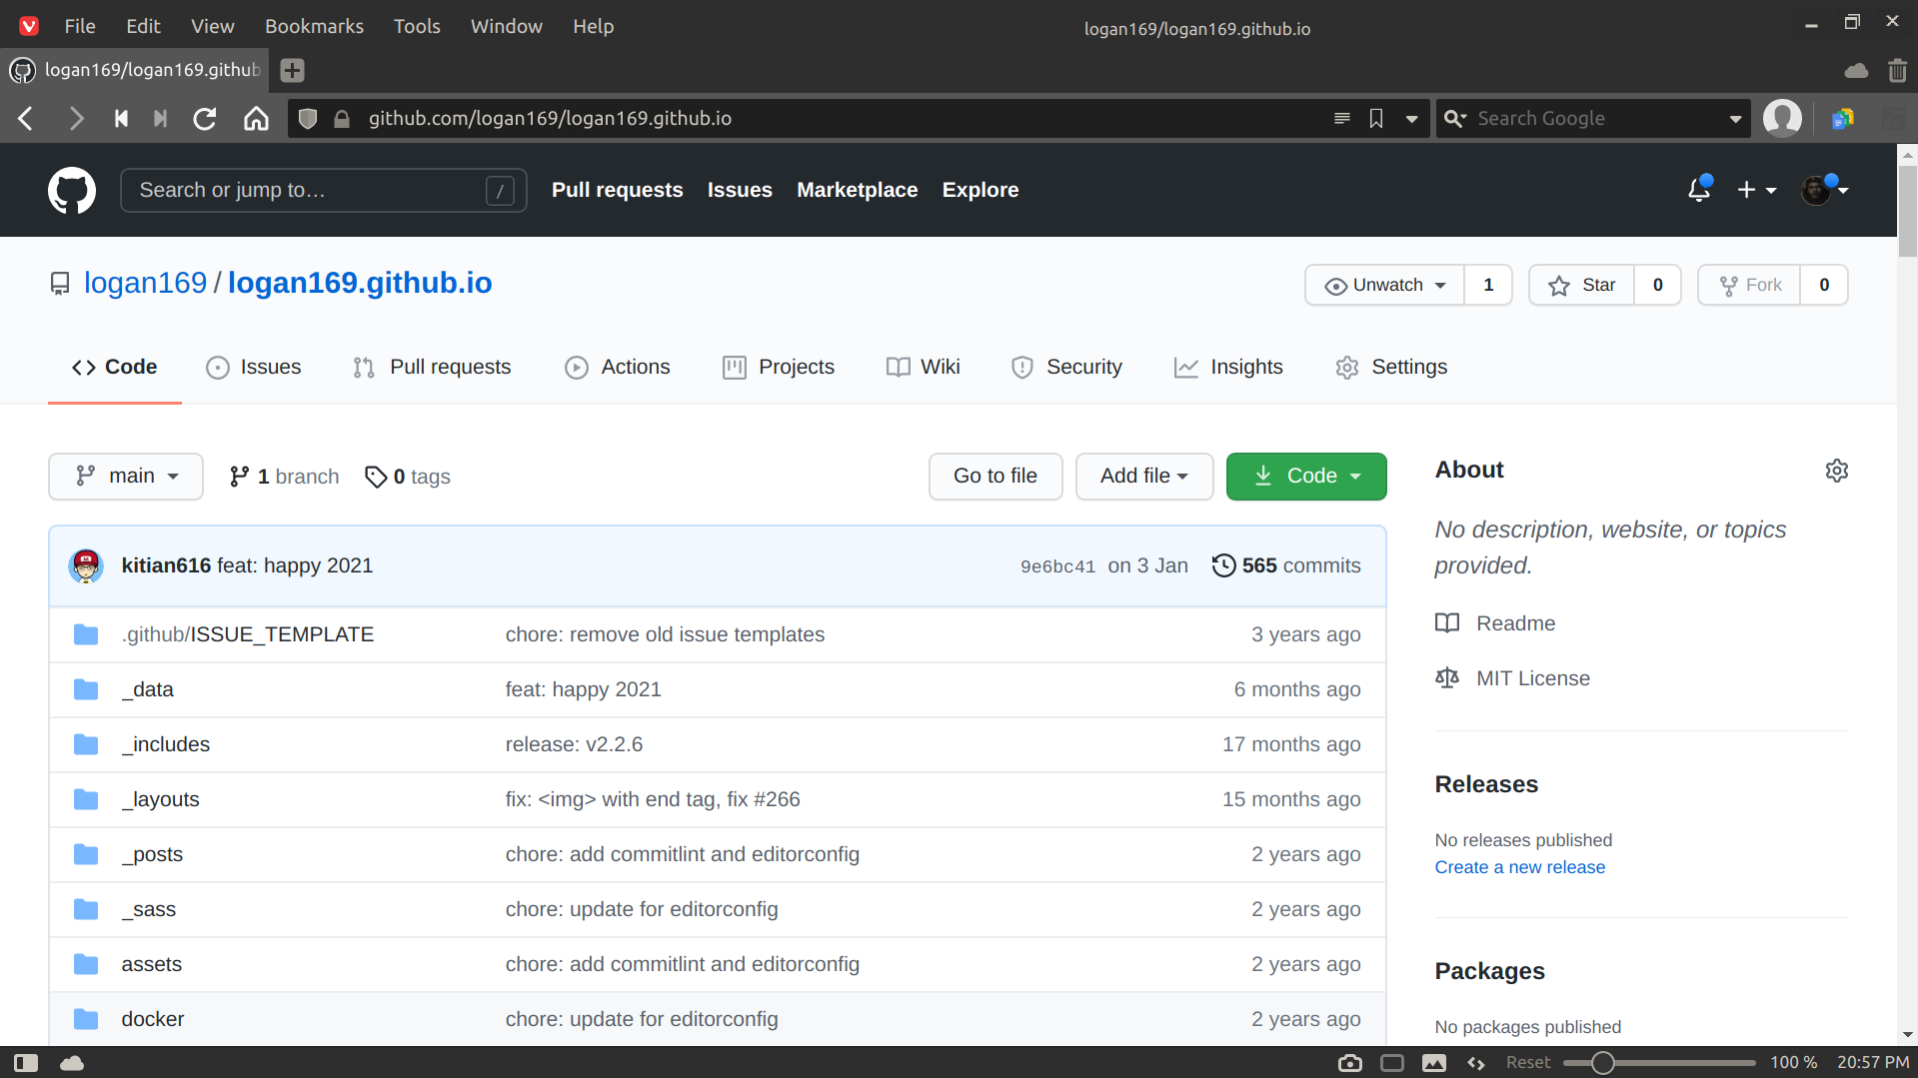Click Go to file button

[x=995, y=476]
